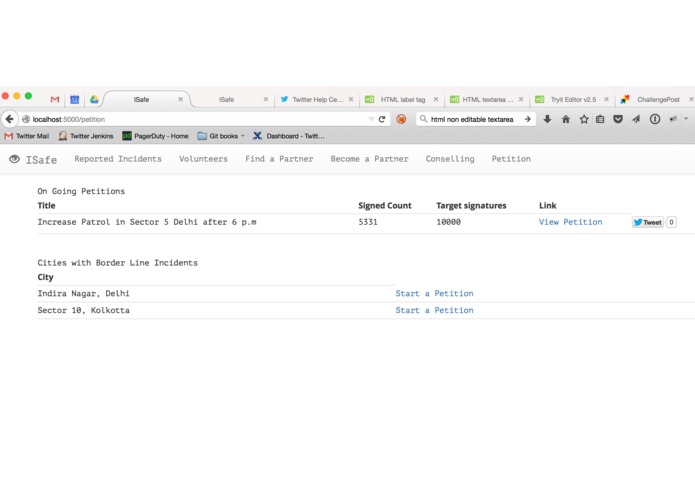Close the HTML label tag tab
Image resolution: width=695 pixels, height=494 pixels.
pyautogui.click(x=436, y=99)
